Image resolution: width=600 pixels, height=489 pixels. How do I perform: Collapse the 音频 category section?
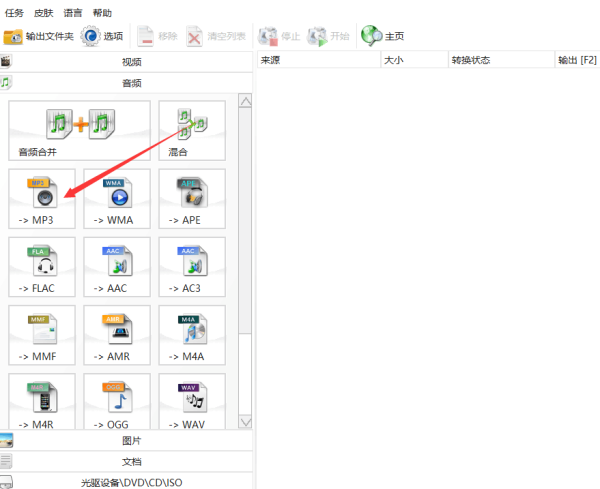pyautogui.click(x=126, y=83)
